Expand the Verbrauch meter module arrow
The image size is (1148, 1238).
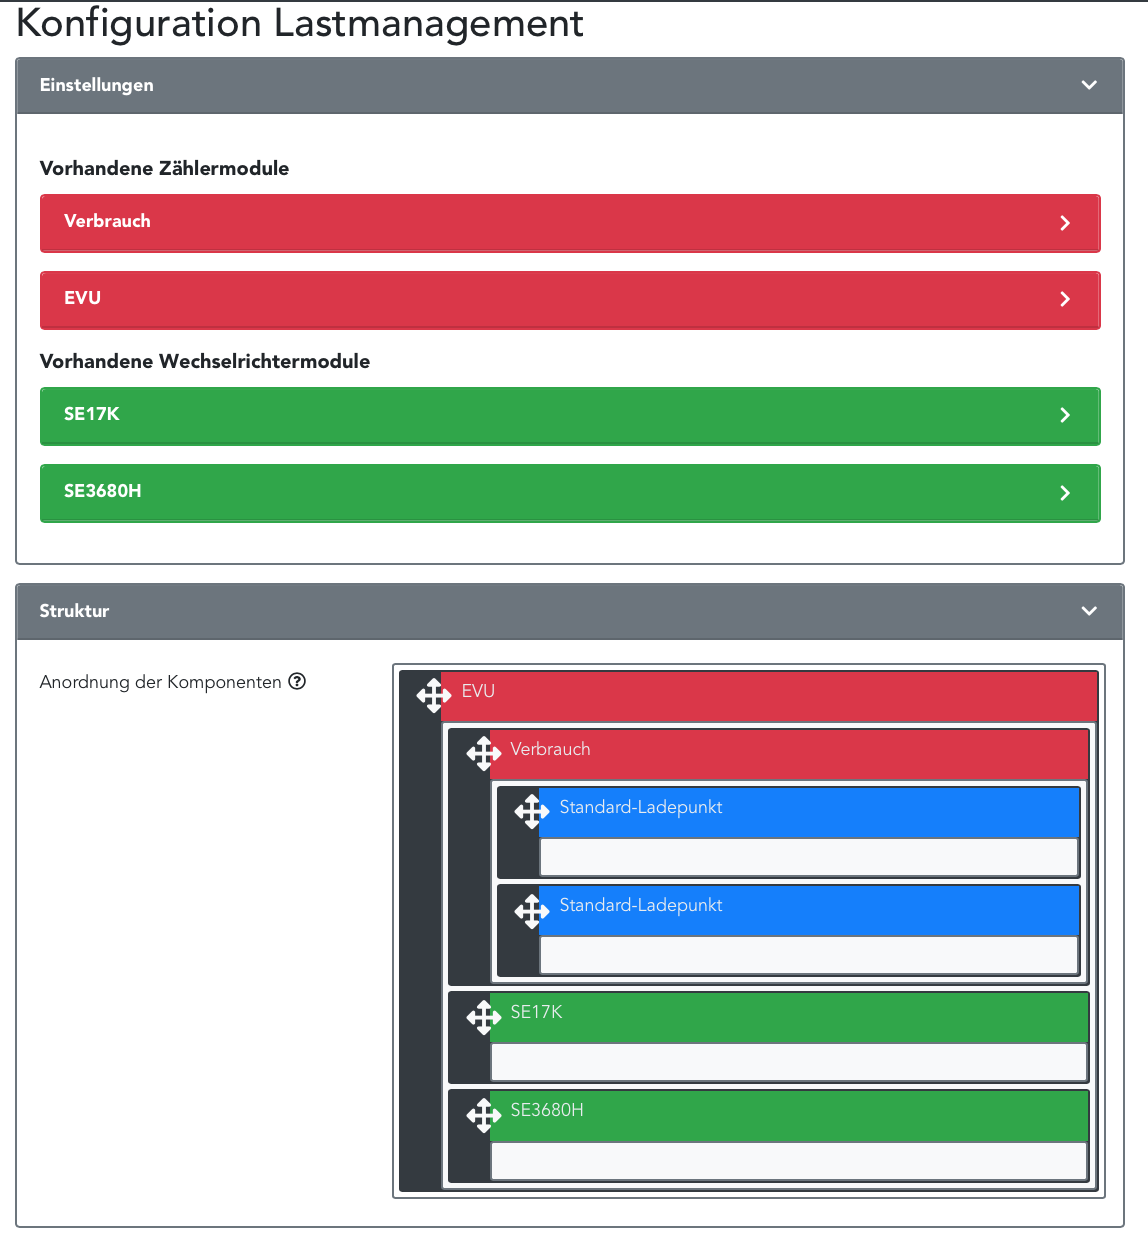1065,223
